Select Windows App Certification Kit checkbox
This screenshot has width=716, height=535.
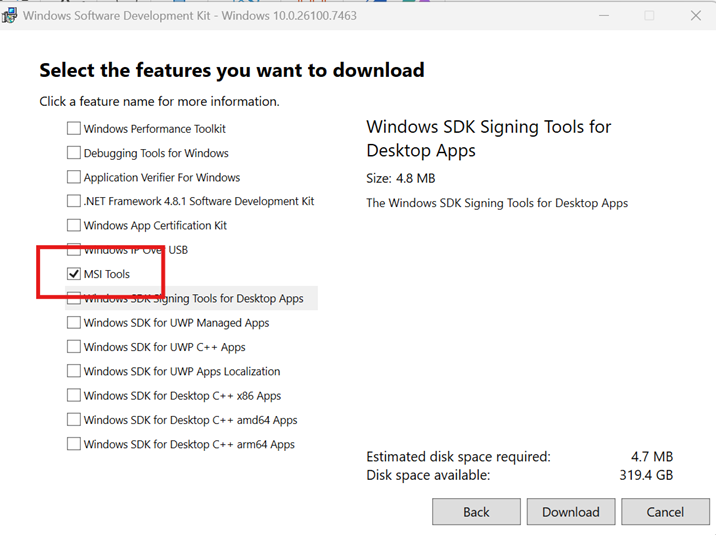pyautogui.click(x=74, y=225)
